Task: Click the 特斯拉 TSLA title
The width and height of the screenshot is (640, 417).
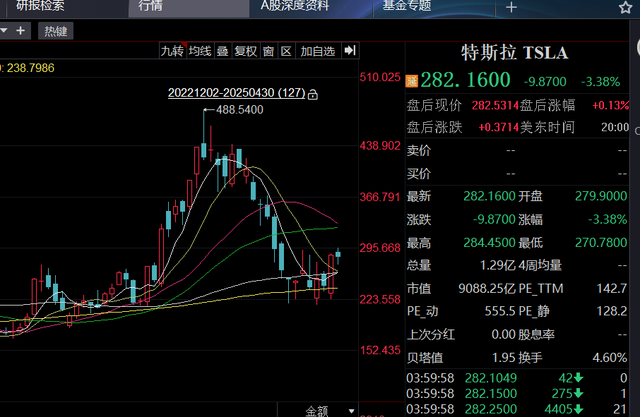Action: [x=514, y=53]
